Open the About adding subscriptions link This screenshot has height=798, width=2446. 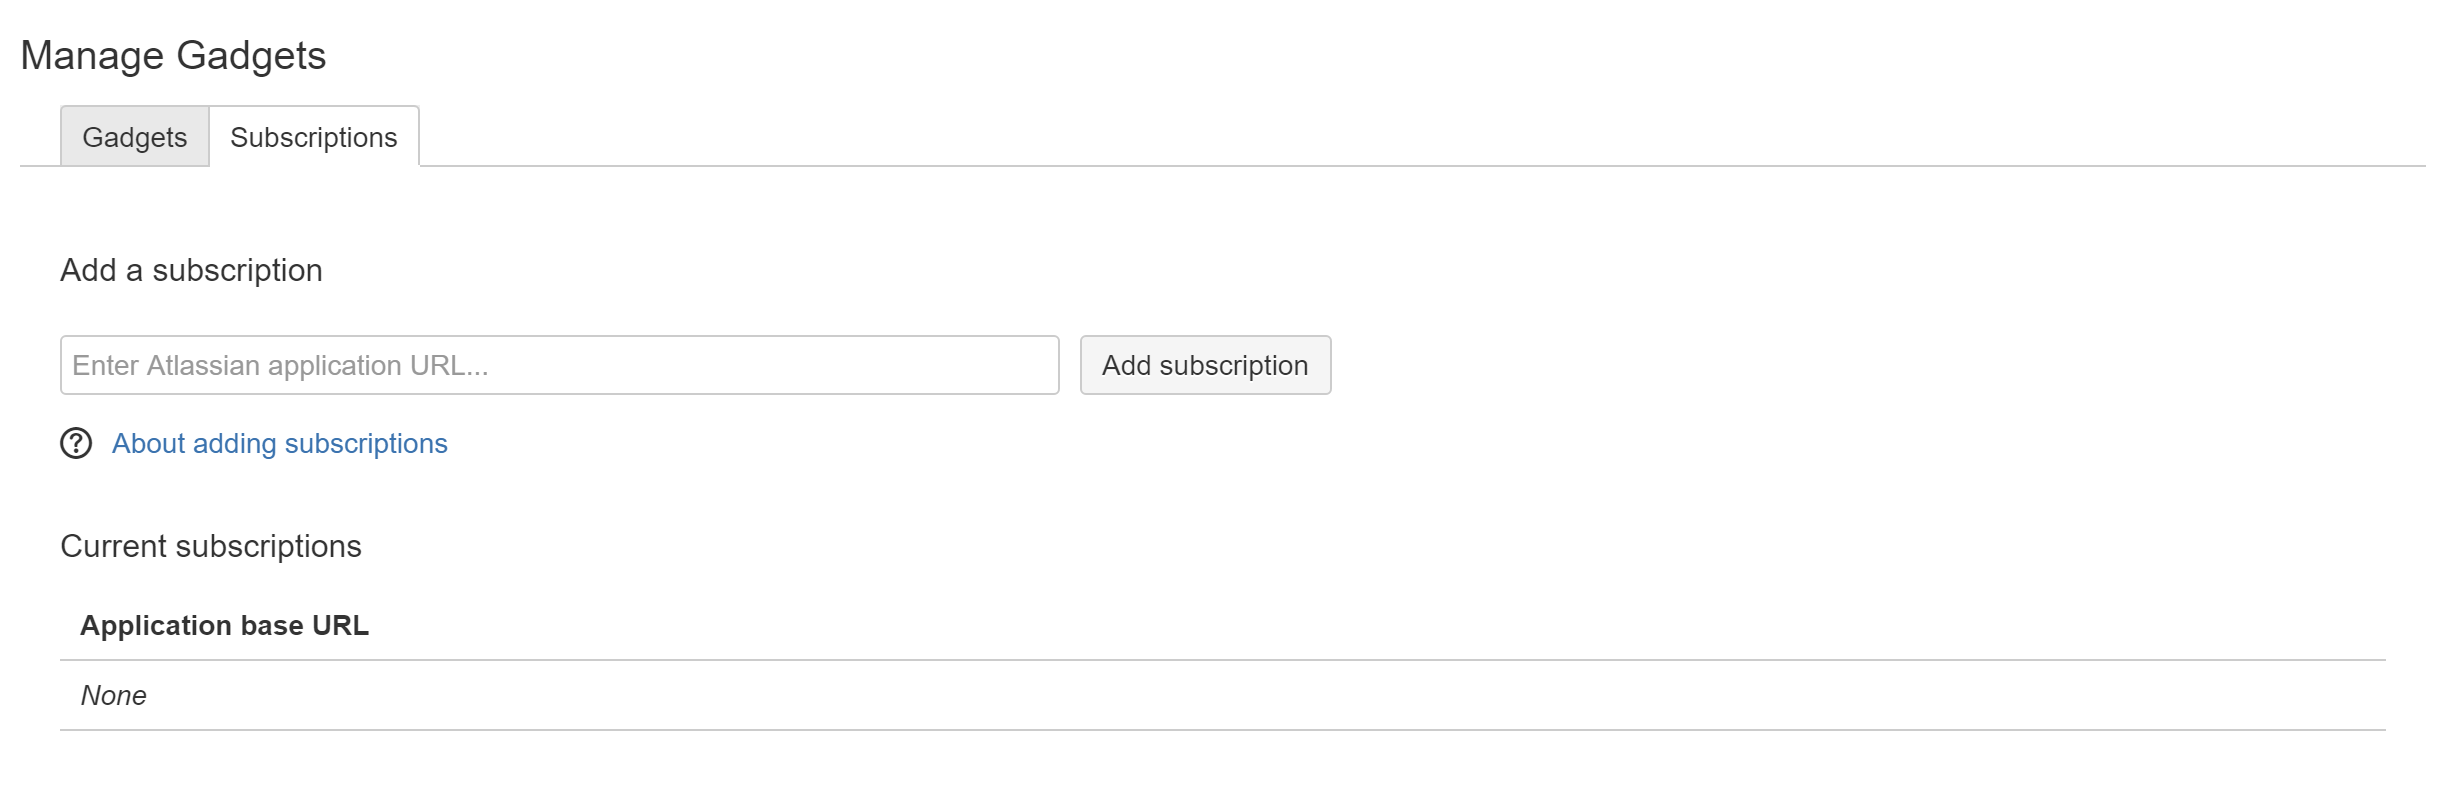279,443
